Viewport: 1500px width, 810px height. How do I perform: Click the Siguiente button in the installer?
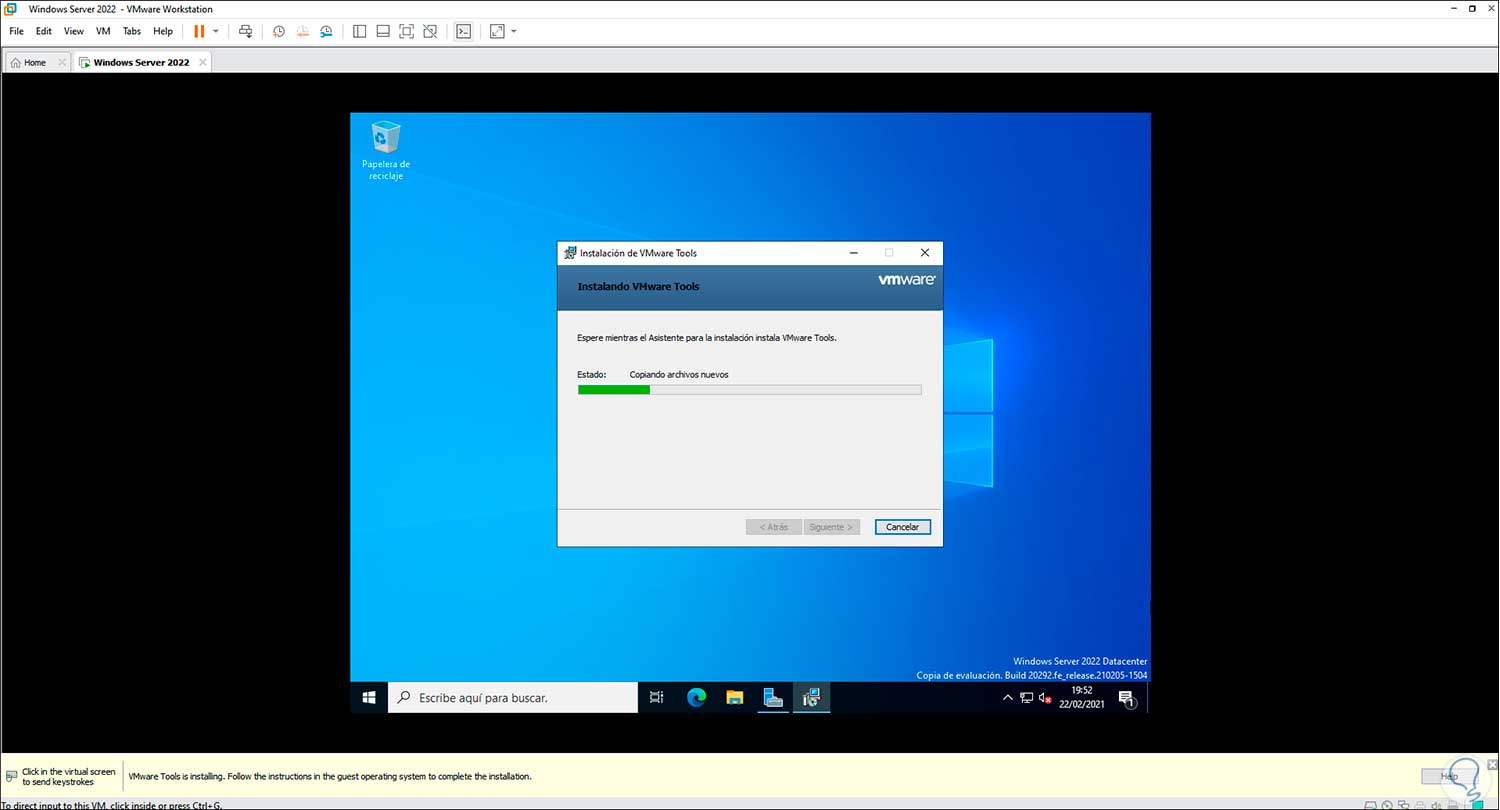coord(832,527)
